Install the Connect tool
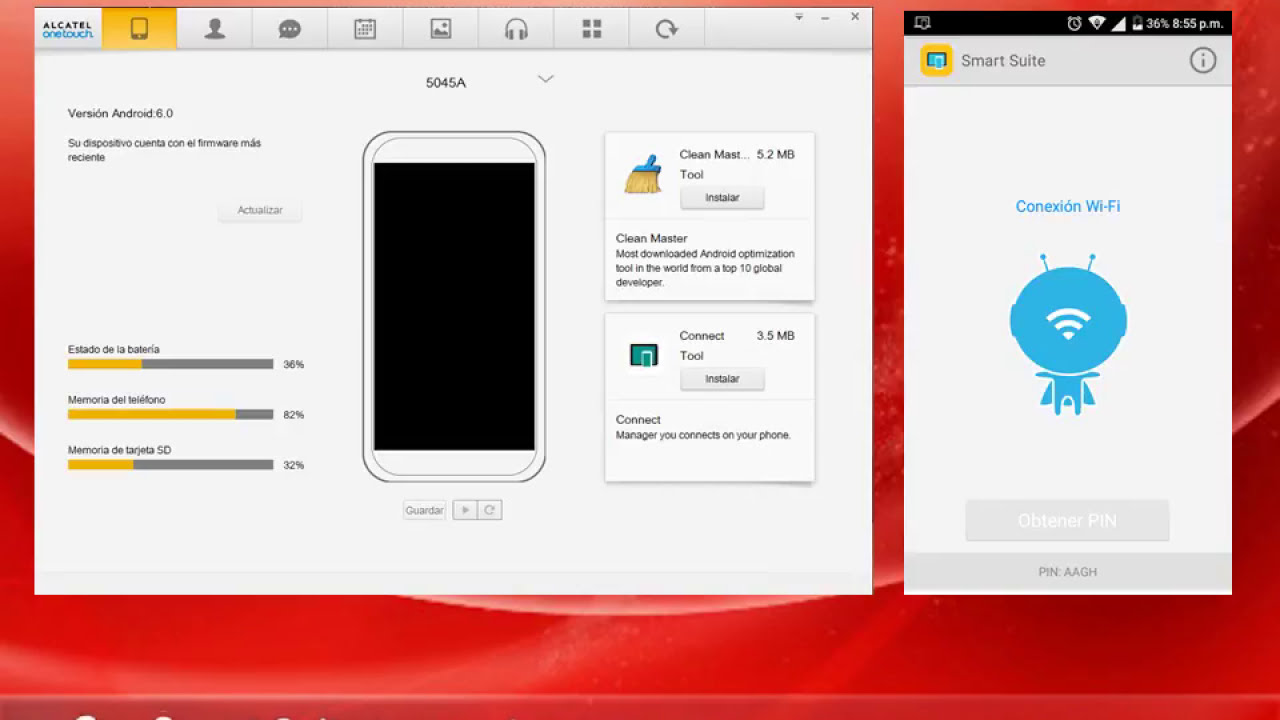Viewport: 1280px width, 720px height. [x=722, y=379]
